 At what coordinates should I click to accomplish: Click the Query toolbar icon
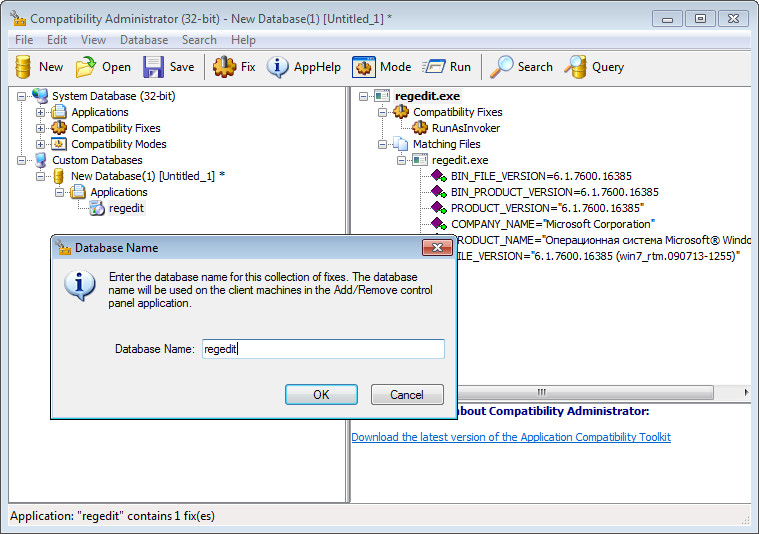click(x=575, y=67)
